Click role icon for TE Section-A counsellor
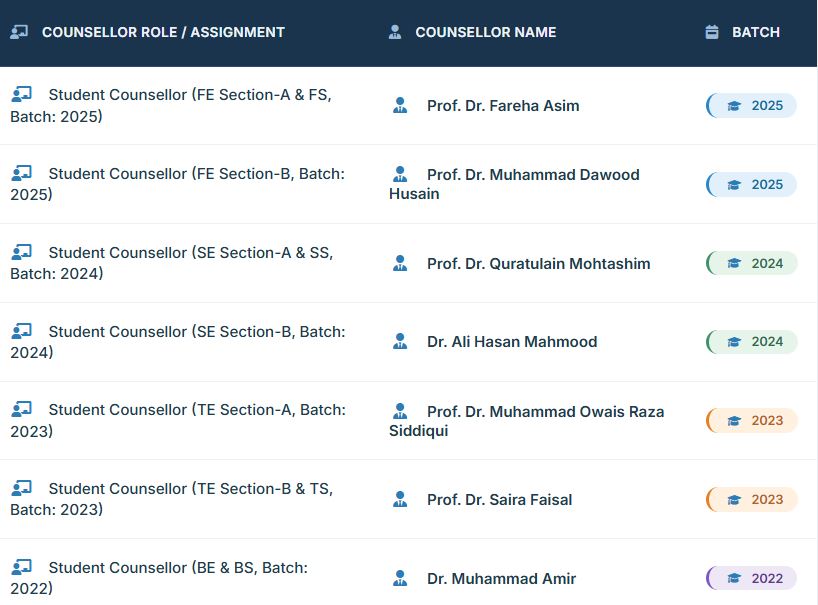Image resolution: width=818 pixels, height=605 pixels. click(x=21, y=409)
